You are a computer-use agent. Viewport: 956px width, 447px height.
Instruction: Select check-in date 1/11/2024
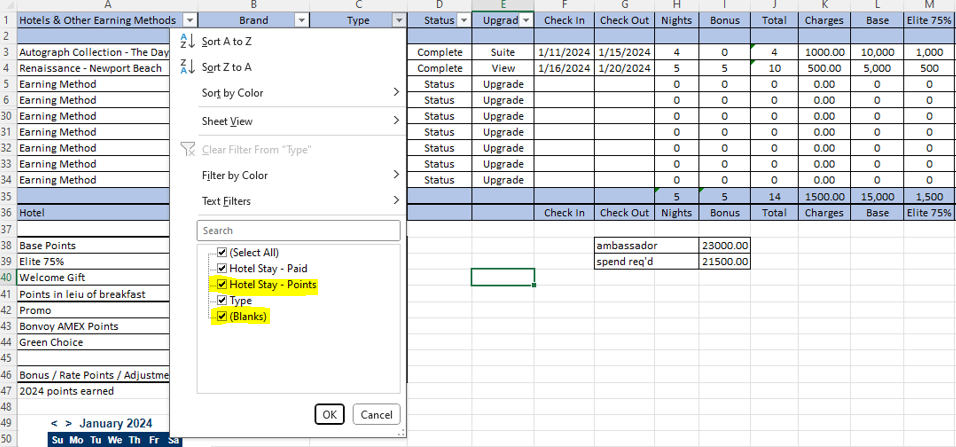pos(565,52)
